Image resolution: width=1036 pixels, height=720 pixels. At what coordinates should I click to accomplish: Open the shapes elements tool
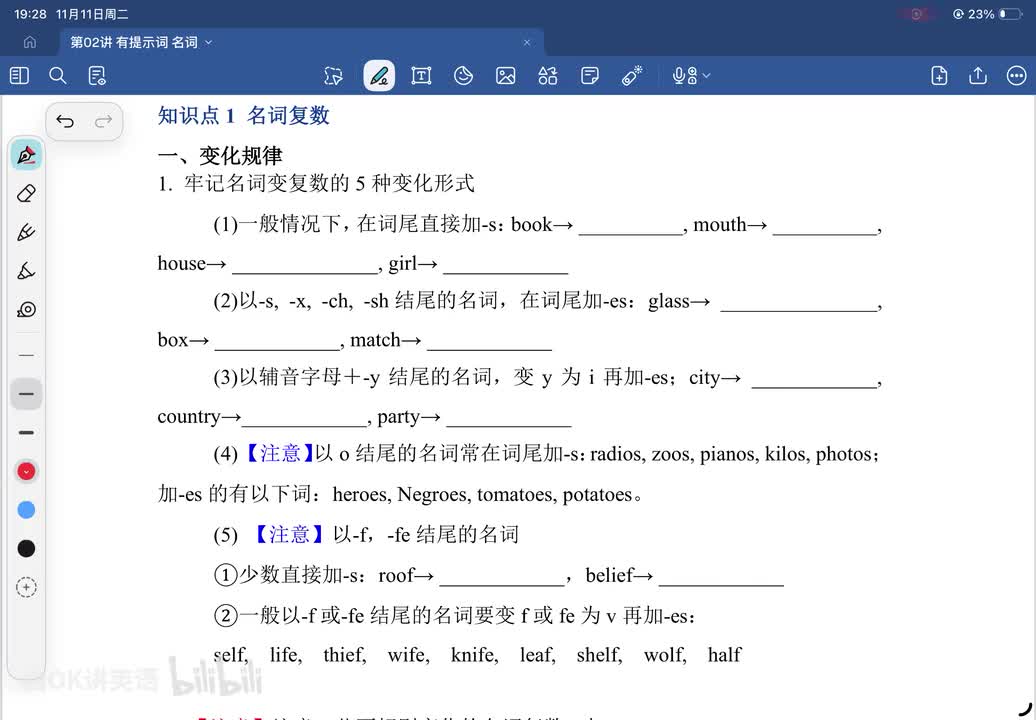click(x=548, y=76)
